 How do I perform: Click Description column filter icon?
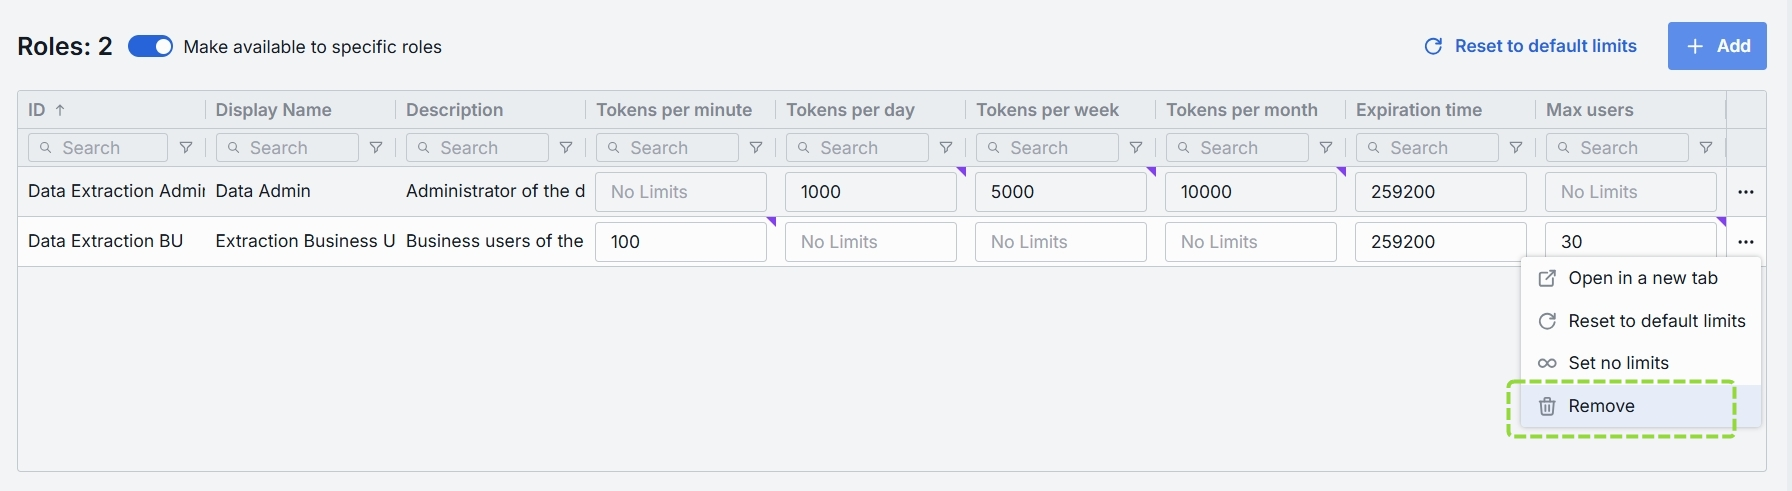point(566,148)
